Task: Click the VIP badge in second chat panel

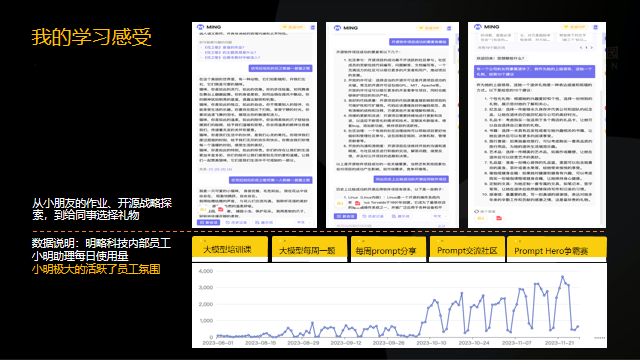Action: point(429,28)
